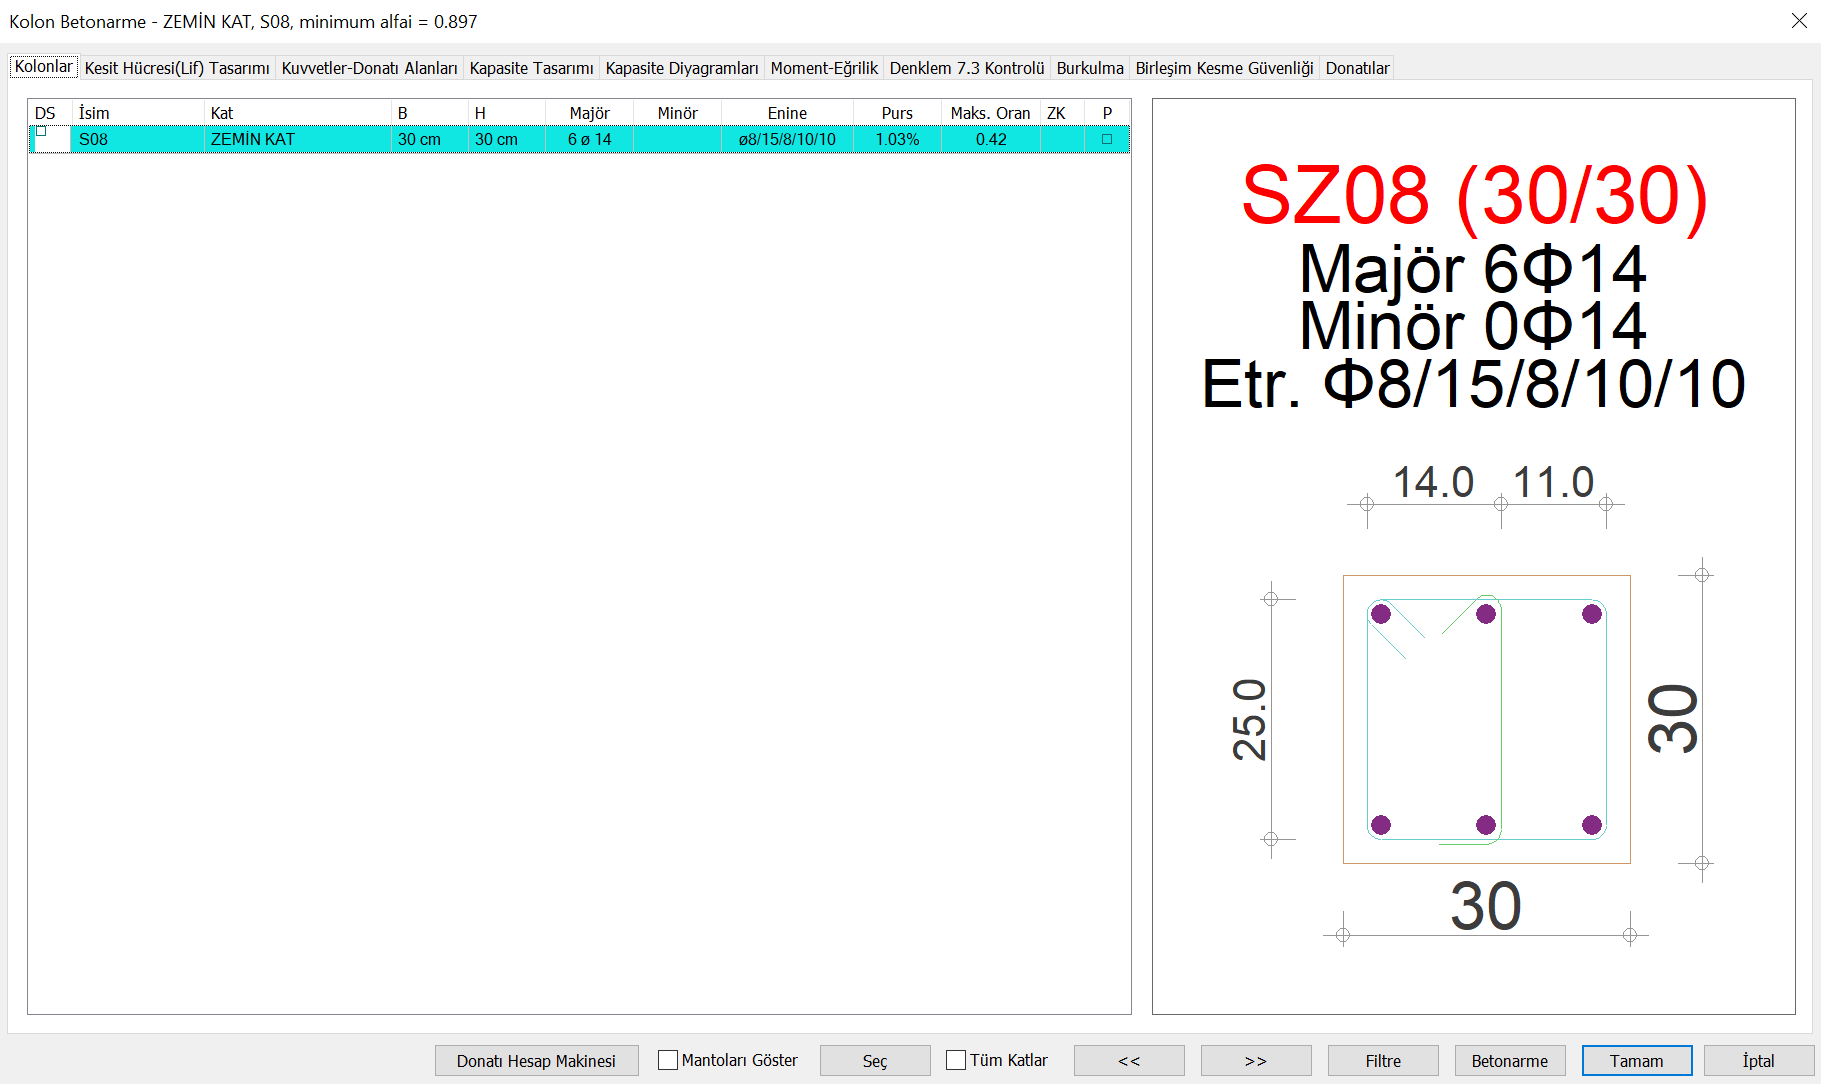Select the Moment-Eğrilik tab
This screenshot has width=1821, height=1084.
click(823, 68)
